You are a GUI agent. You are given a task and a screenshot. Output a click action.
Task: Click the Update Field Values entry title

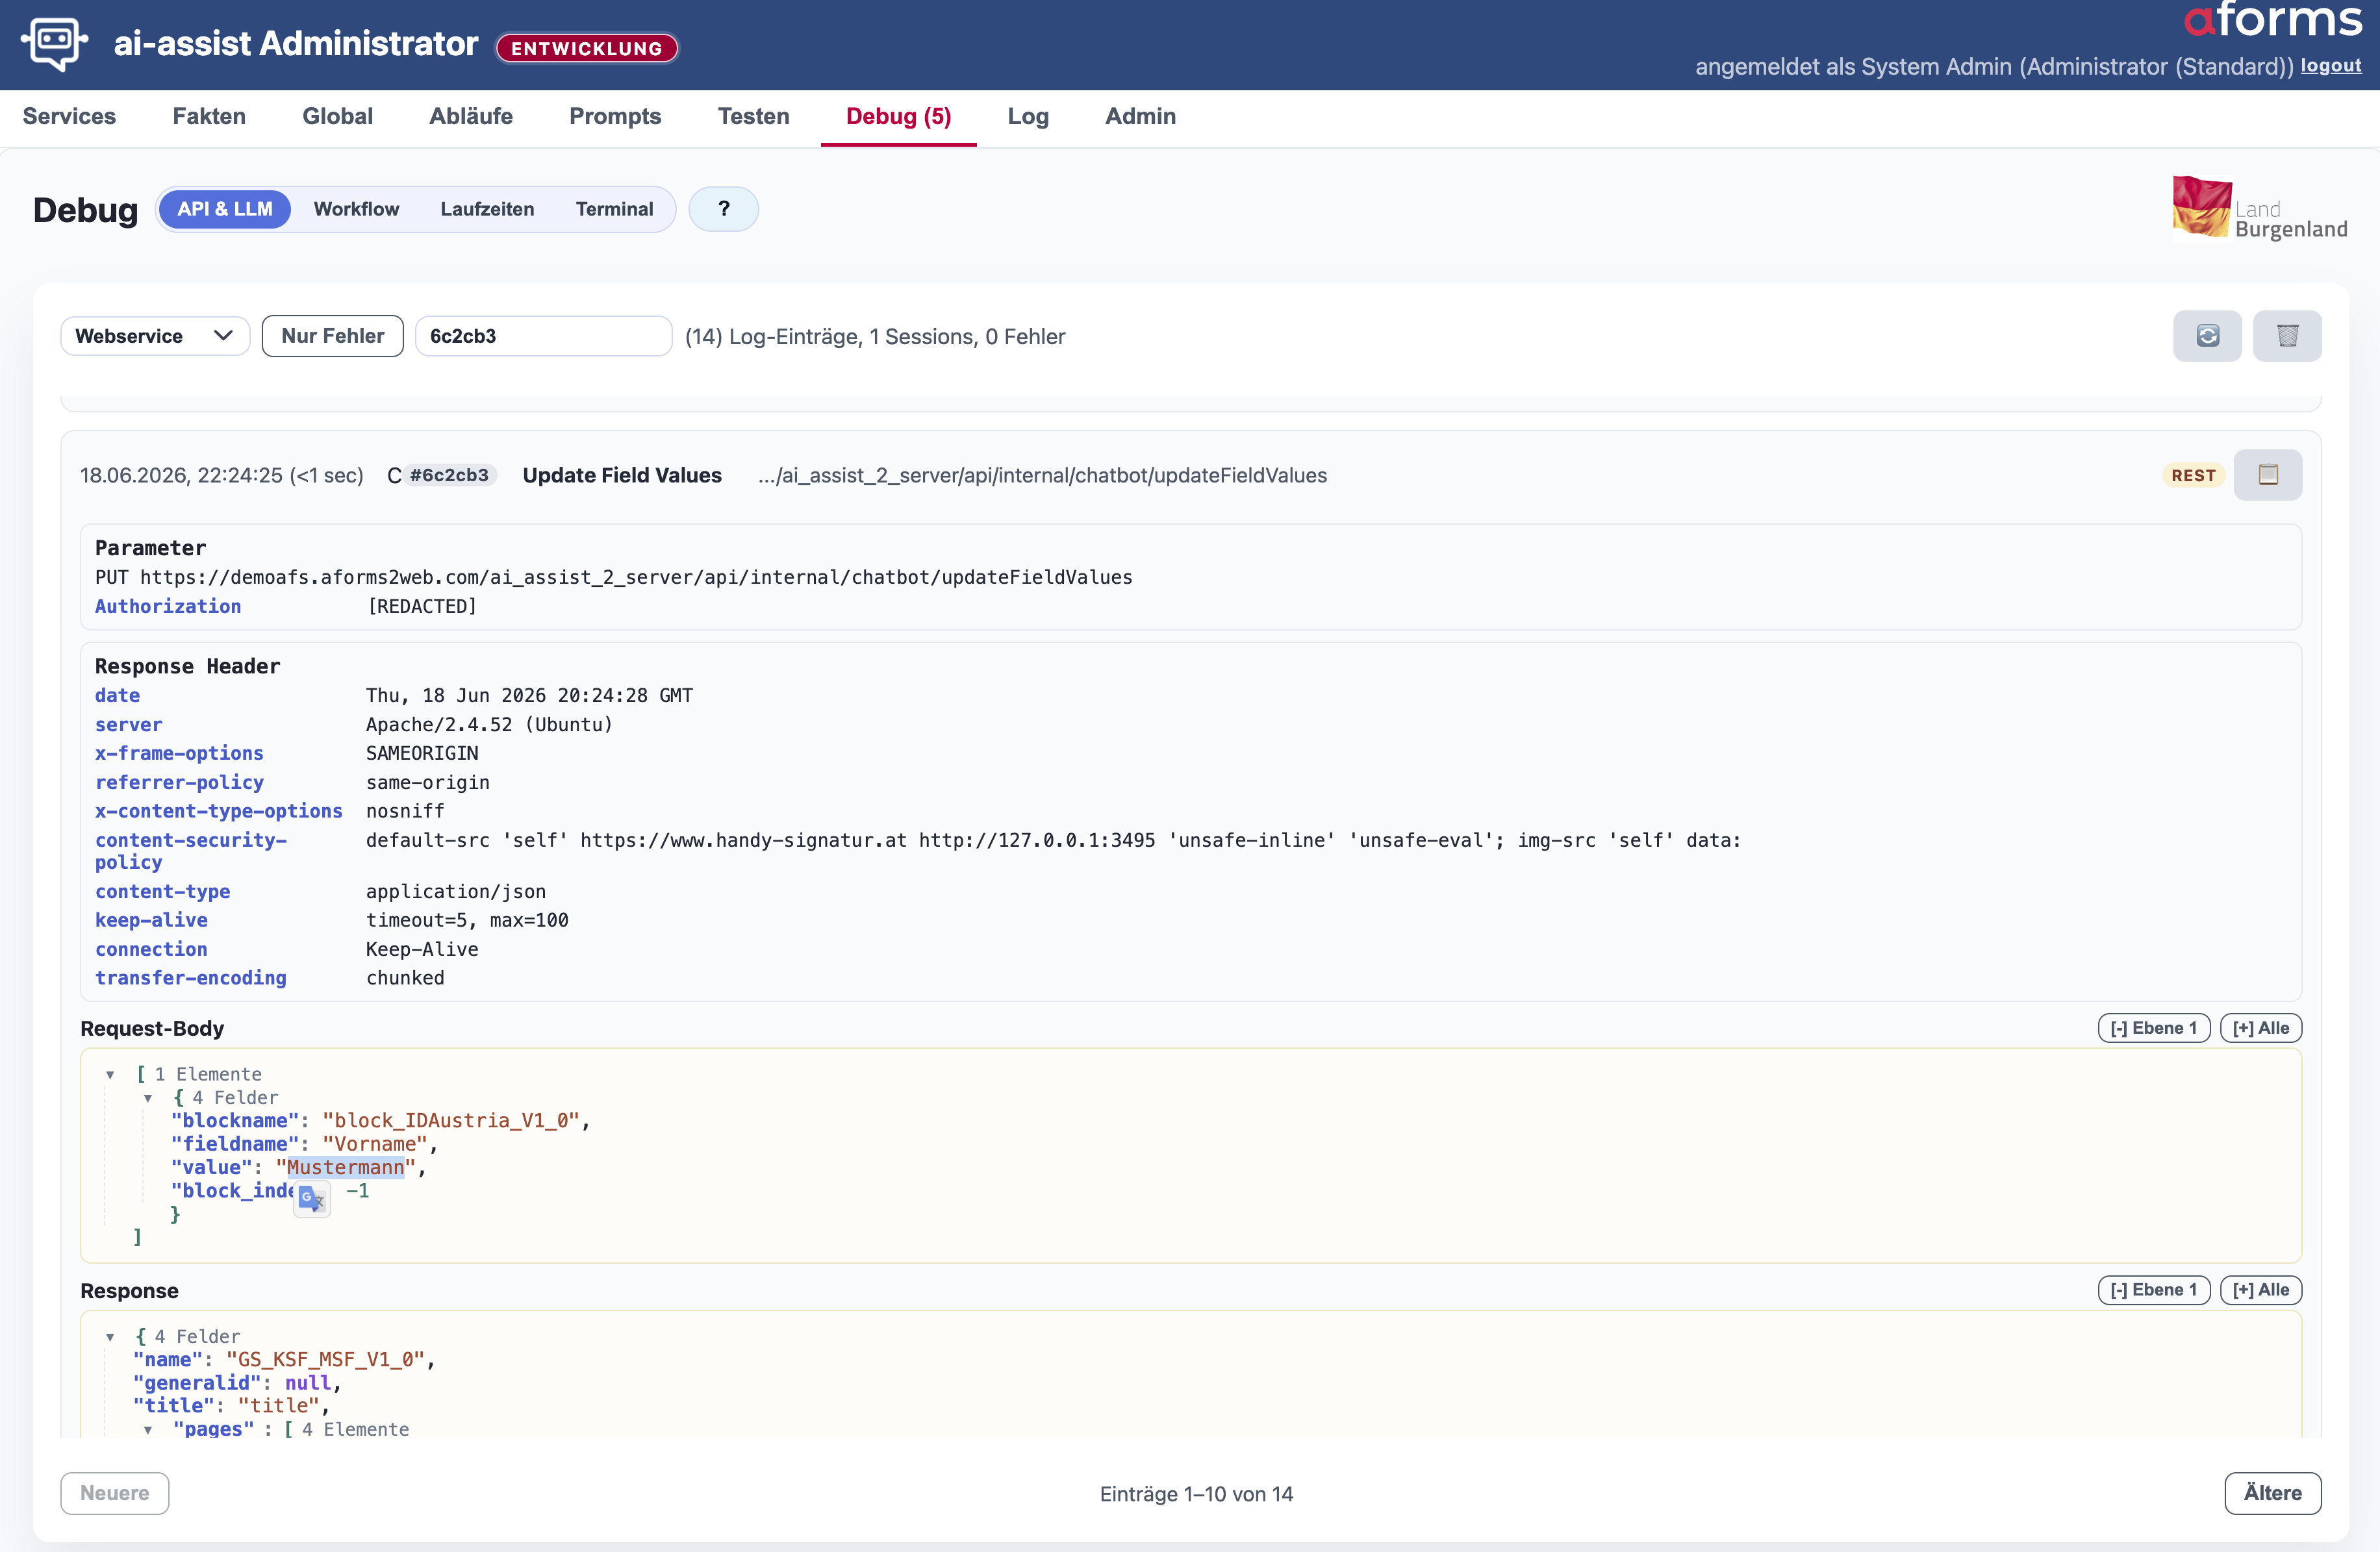[622, 475]
